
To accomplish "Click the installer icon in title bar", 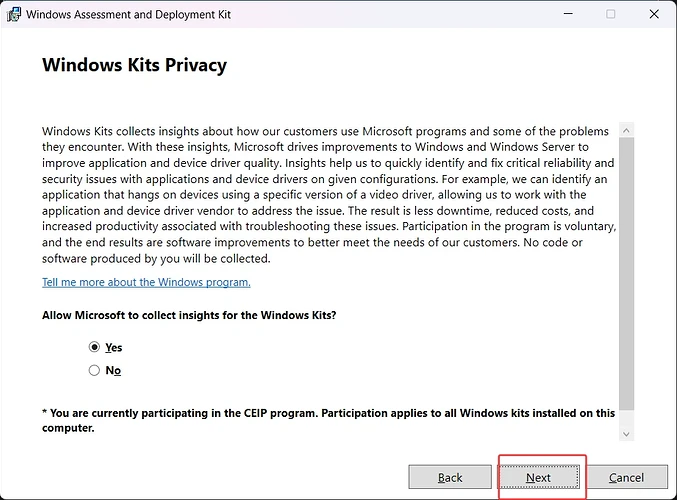I will coord(13,14).
